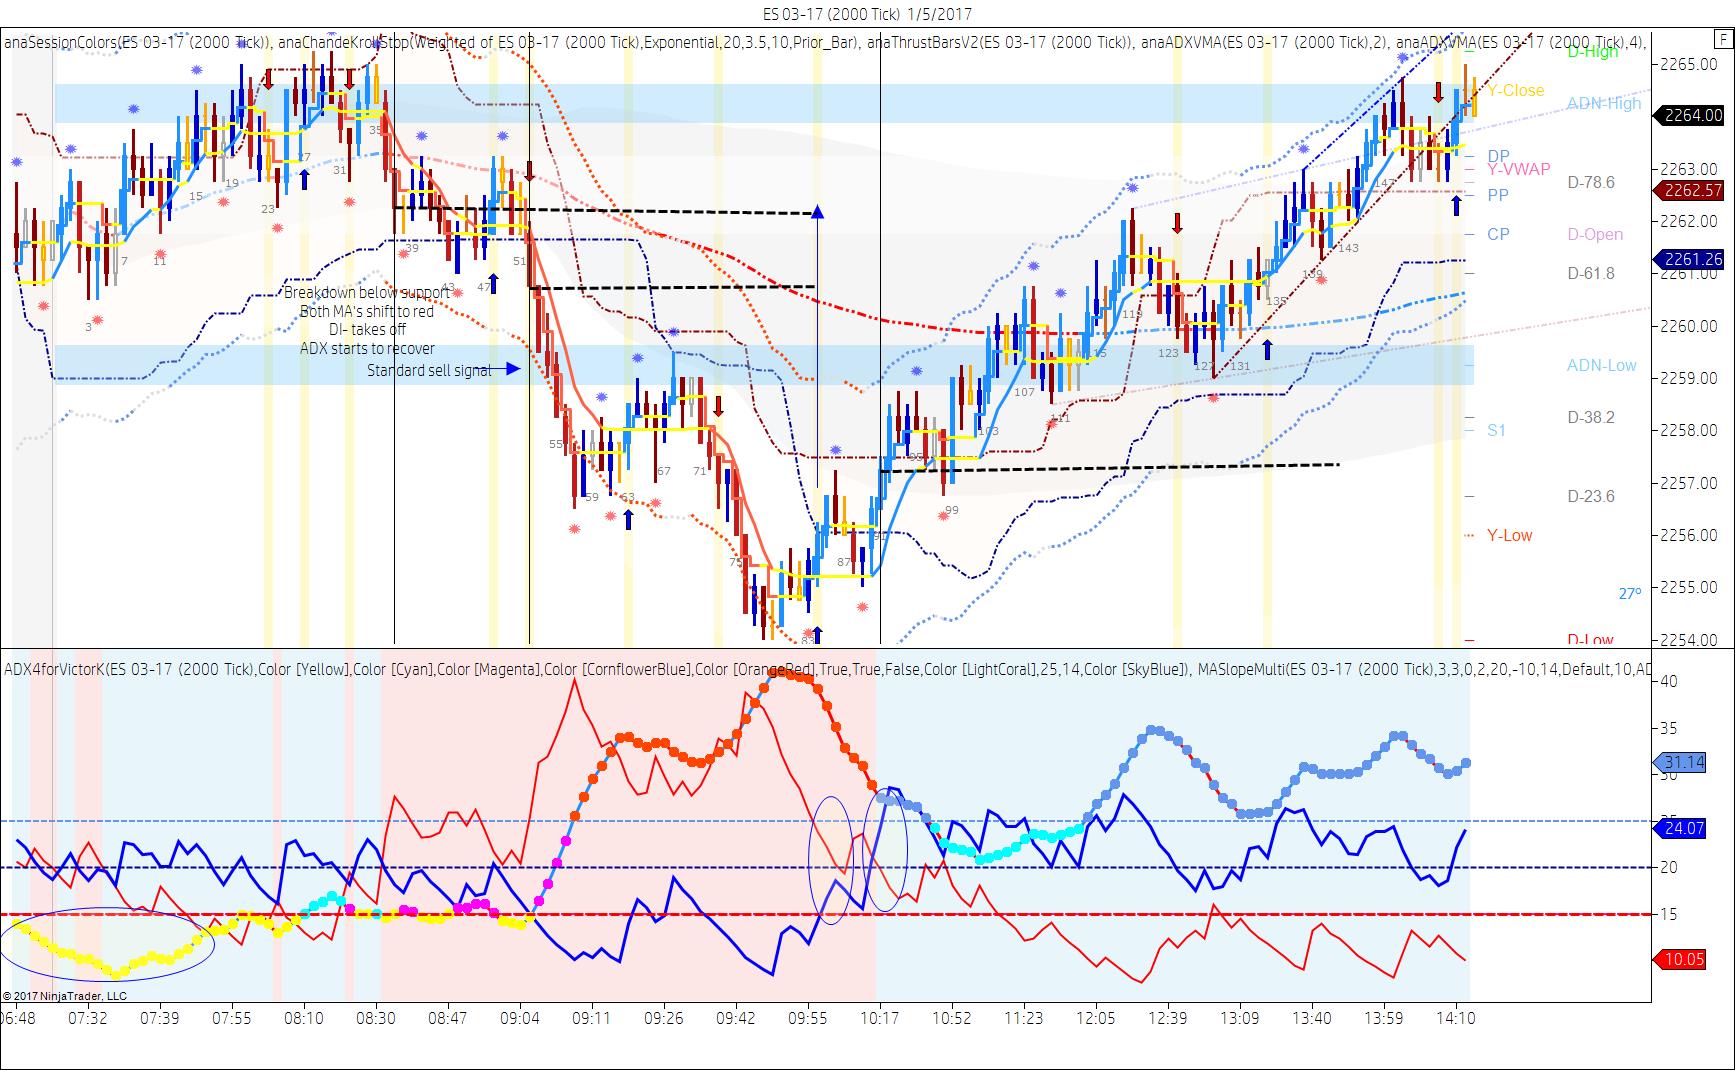Click the 12:05 time axis label
Image resolution: width=1735 pixels, height=1070 pixels.
[x=1096, y=1018]
